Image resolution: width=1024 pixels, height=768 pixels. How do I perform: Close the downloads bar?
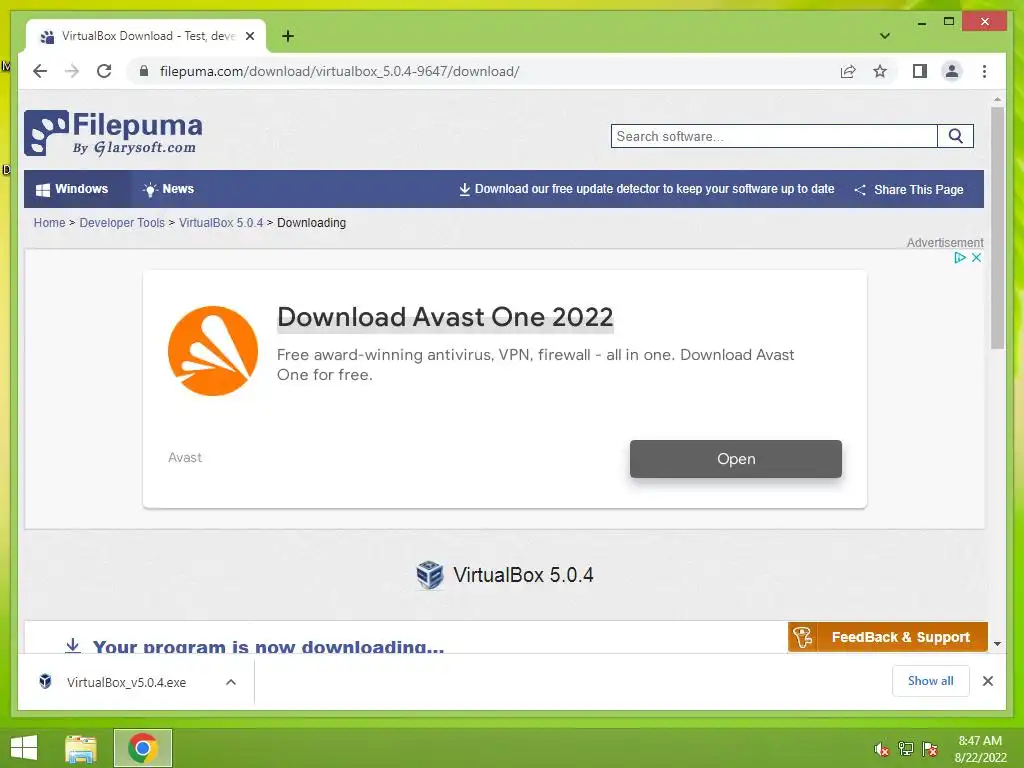[988, 681]
